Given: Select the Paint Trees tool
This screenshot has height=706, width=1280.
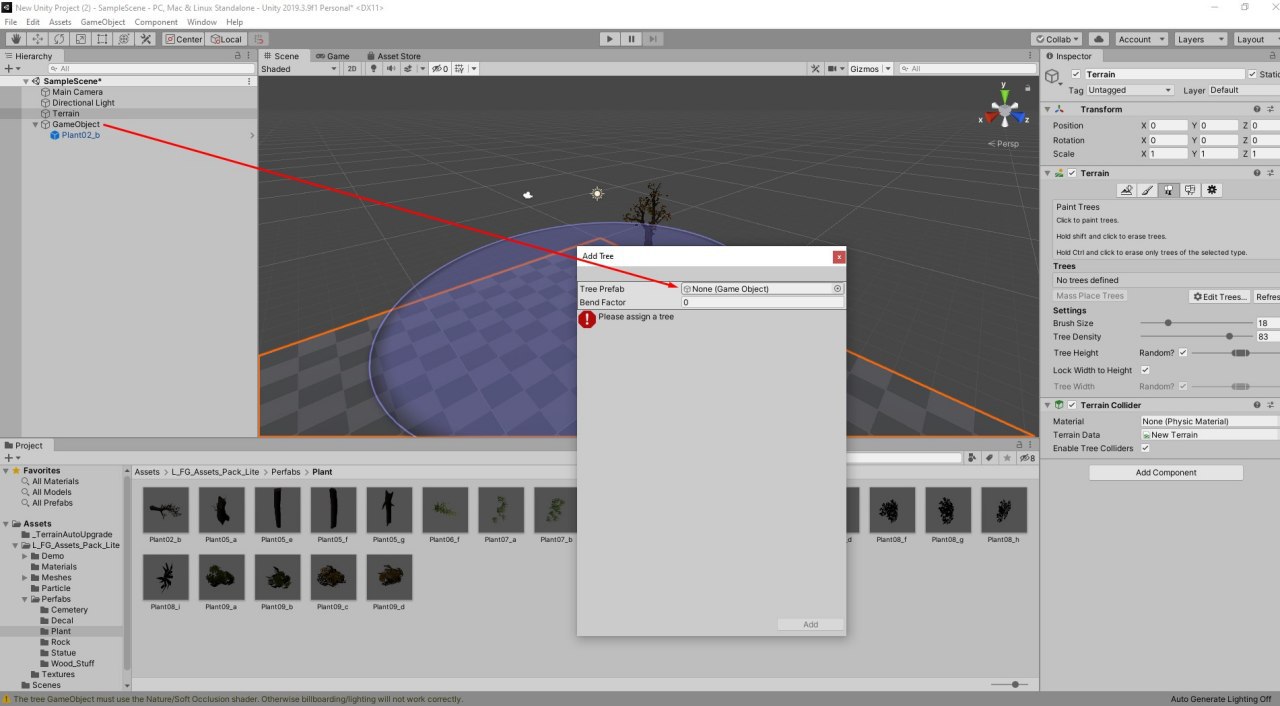Looking at the screenshot, I should tap(1169, 190).
